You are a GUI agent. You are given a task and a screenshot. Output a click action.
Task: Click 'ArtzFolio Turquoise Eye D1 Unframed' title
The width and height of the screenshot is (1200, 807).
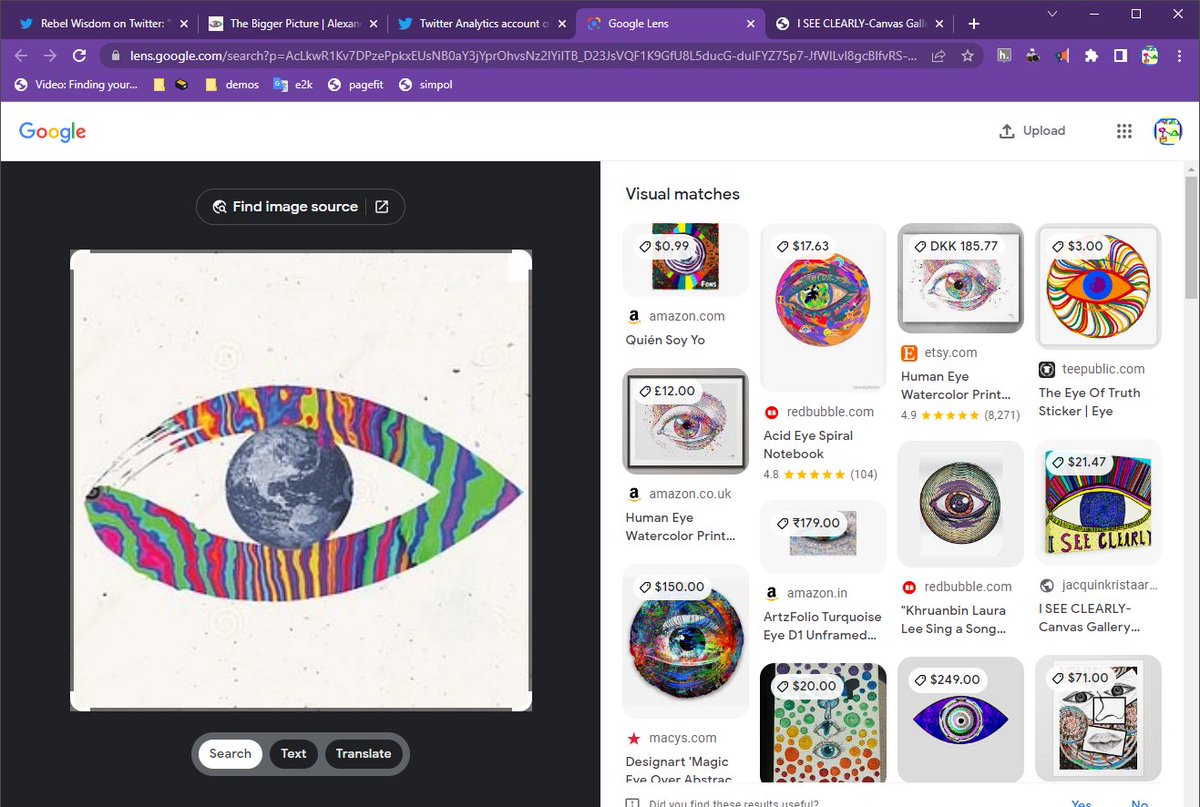click(822, 626)
